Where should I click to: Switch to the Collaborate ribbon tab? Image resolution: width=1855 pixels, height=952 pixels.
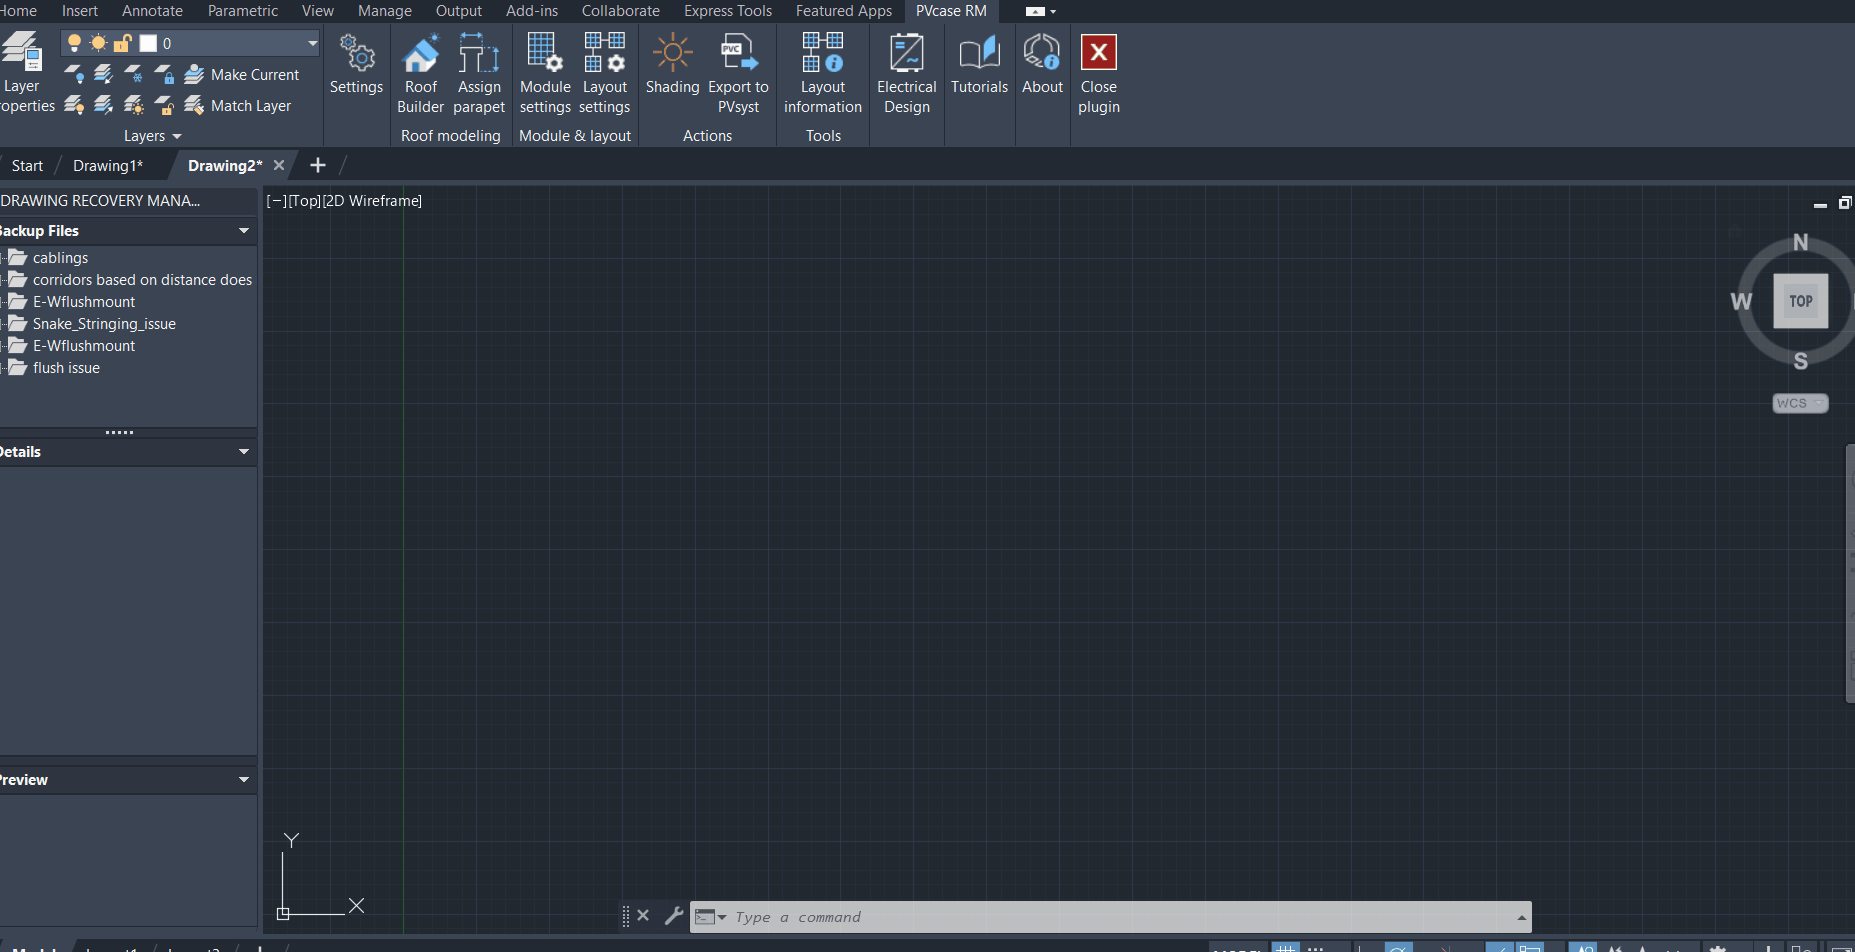pyautogui.click(x=621, y=11)
